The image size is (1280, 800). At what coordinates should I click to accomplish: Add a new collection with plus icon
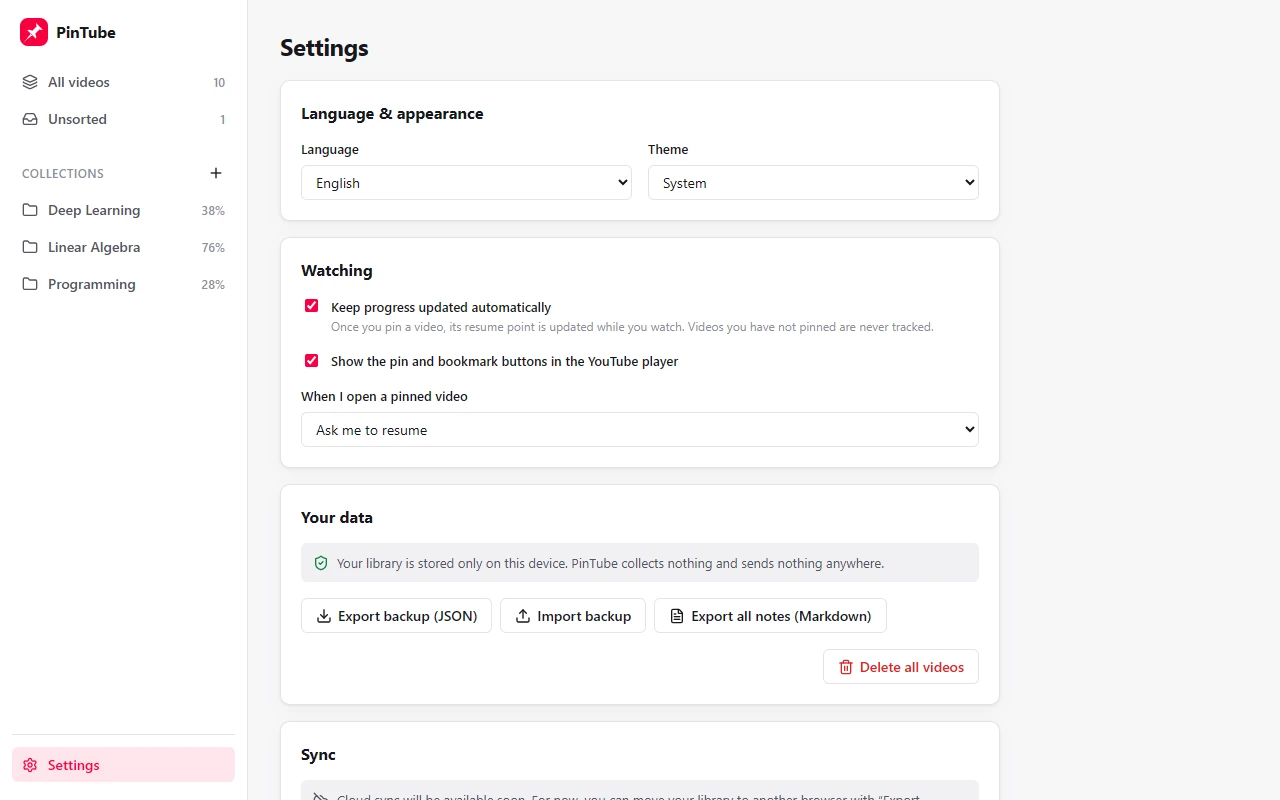(x=216, y=173)
